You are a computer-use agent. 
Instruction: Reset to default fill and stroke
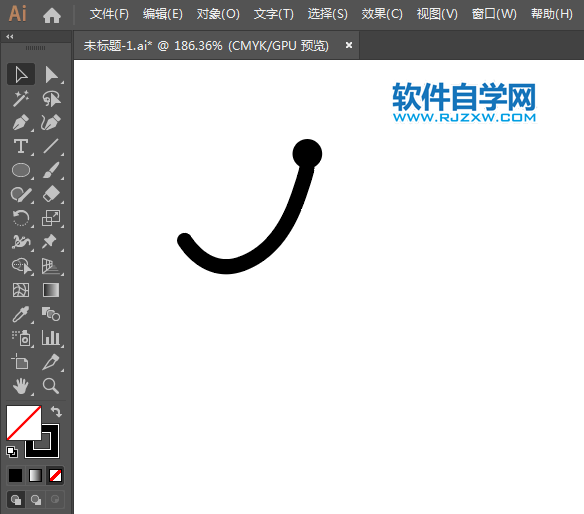12,452
